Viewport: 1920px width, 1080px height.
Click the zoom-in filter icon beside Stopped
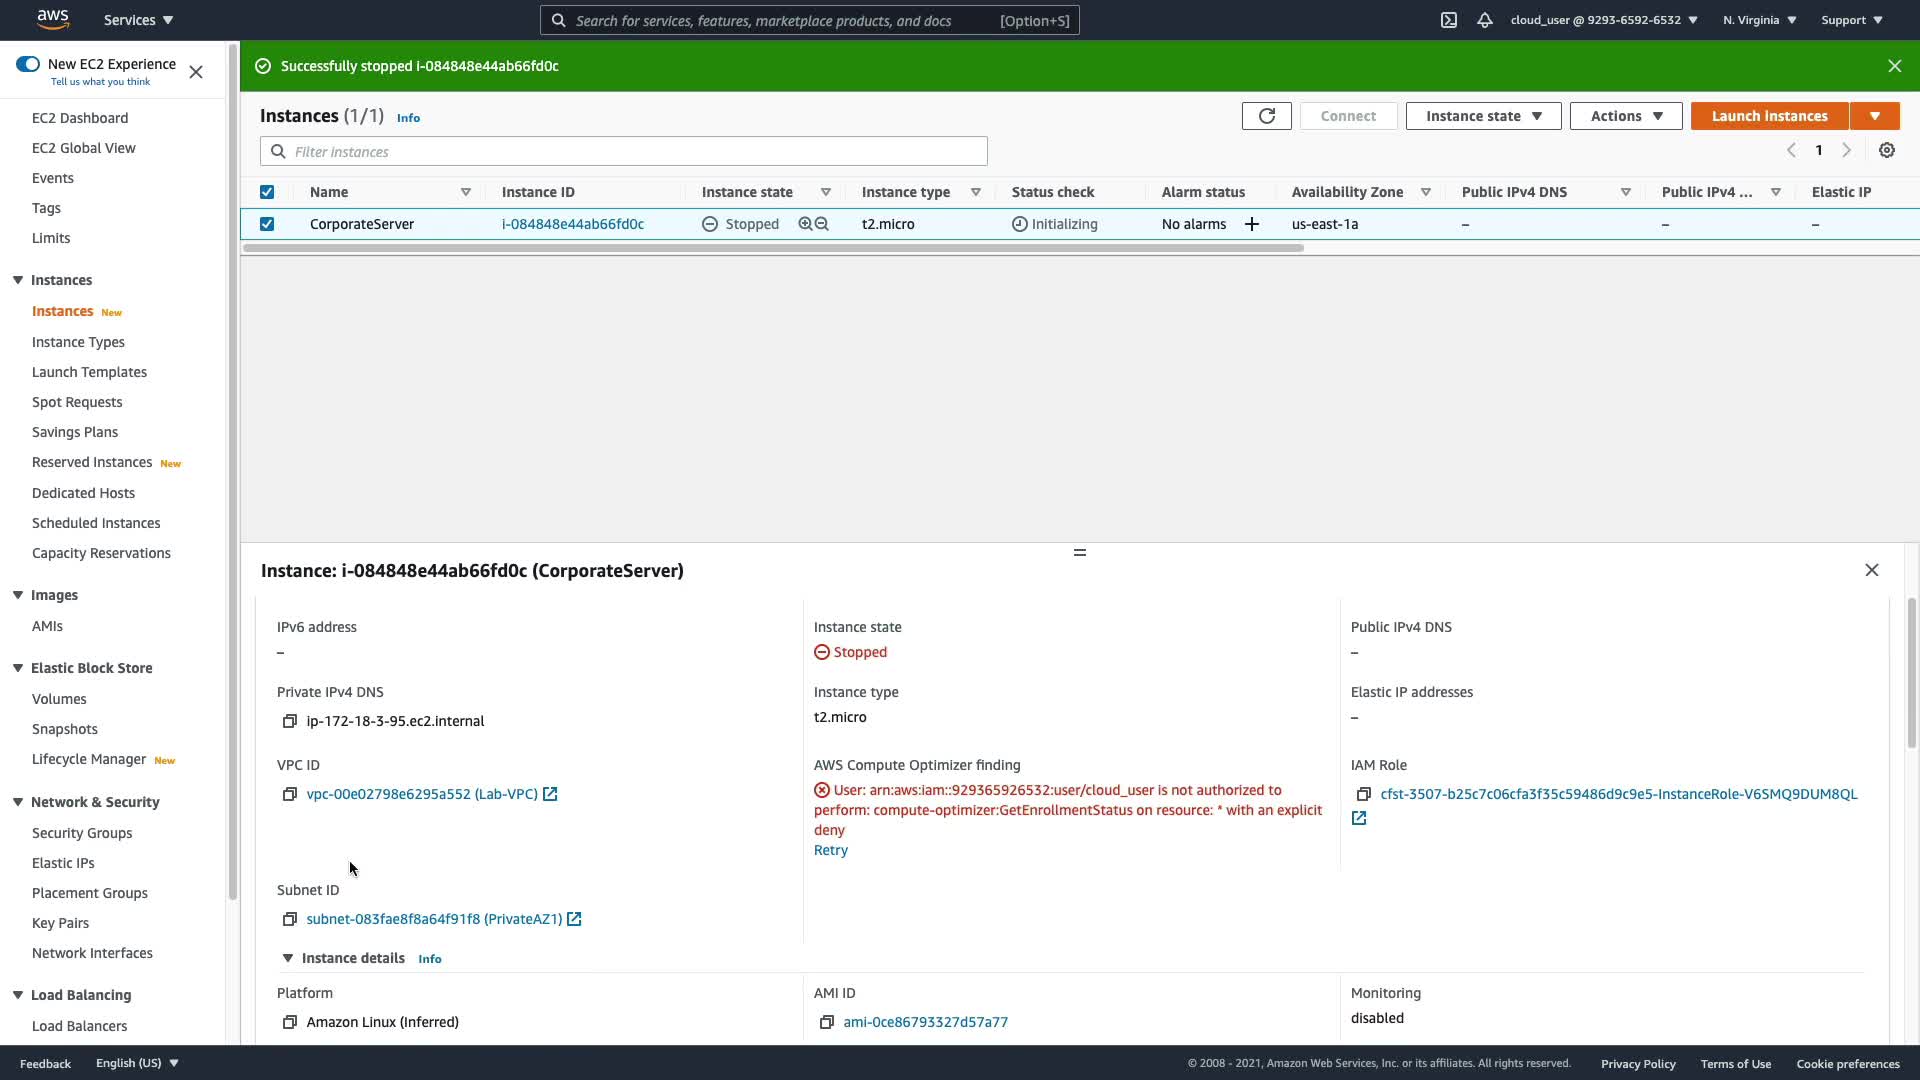[805, 224]
